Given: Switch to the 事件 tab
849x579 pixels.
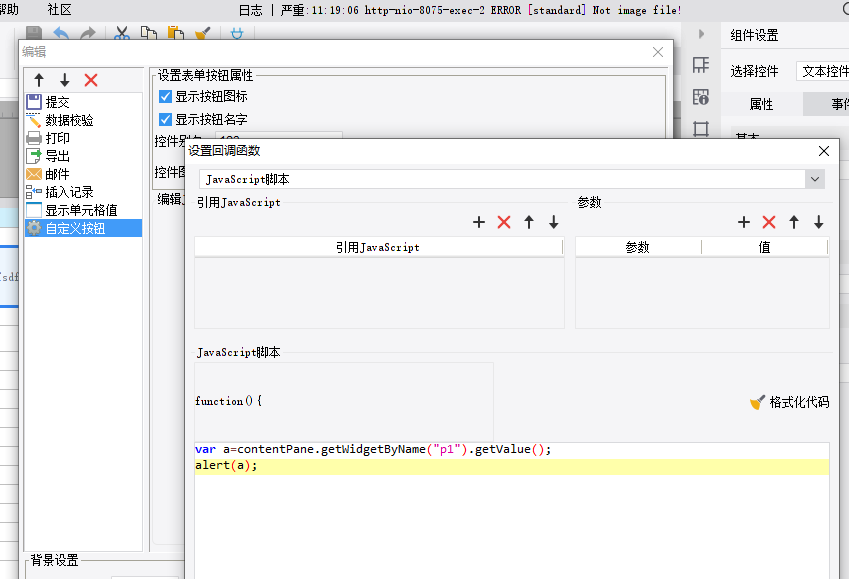Looking at the screenshot, I should click(827, 104).
